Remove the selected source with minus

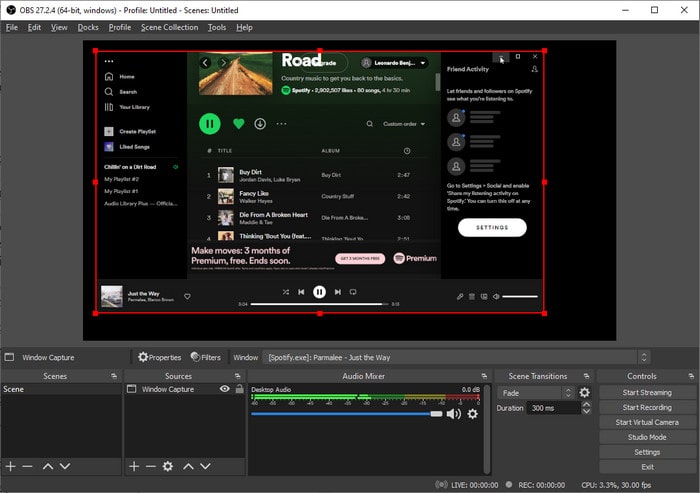(x=151, y=466)
